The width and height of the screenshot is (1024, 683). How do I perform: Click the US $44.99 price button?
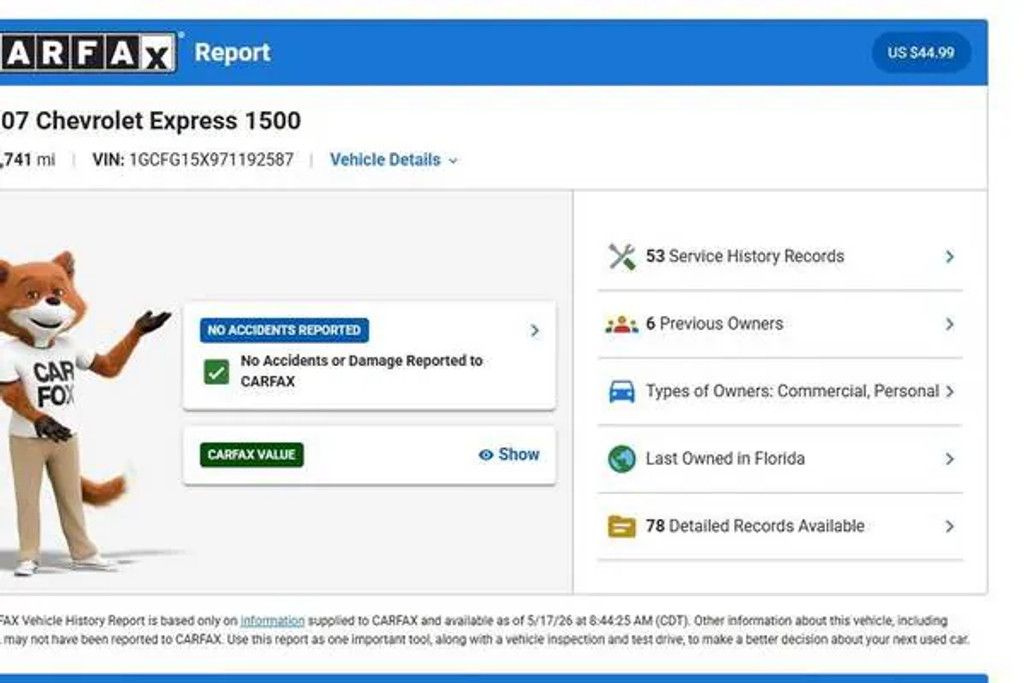click(921, 52)
